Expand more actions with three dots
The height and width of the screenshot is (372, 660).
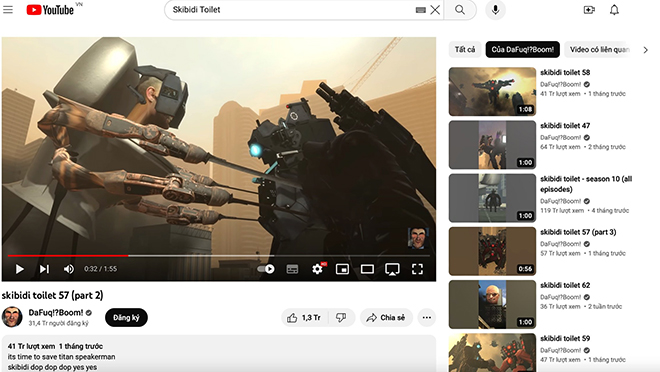tap(426, 317)
